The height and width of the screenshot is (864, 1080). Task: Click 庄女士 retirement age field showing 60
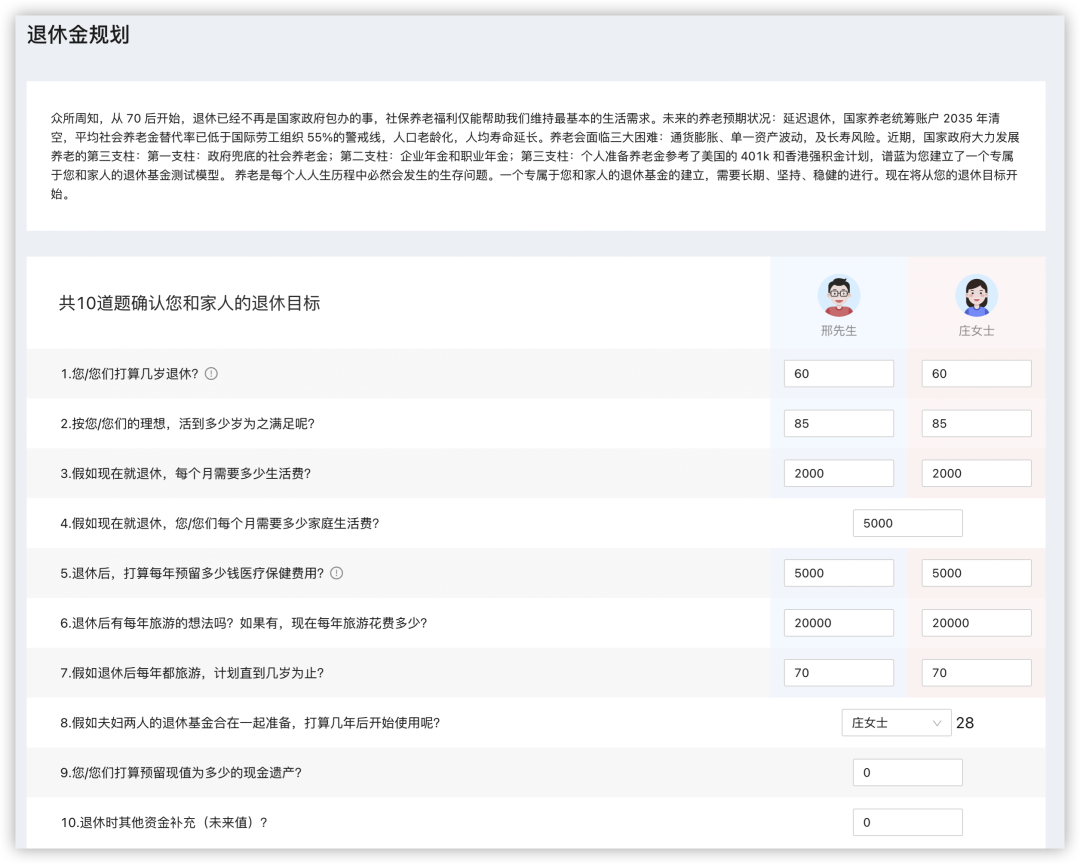coord(976,374)
